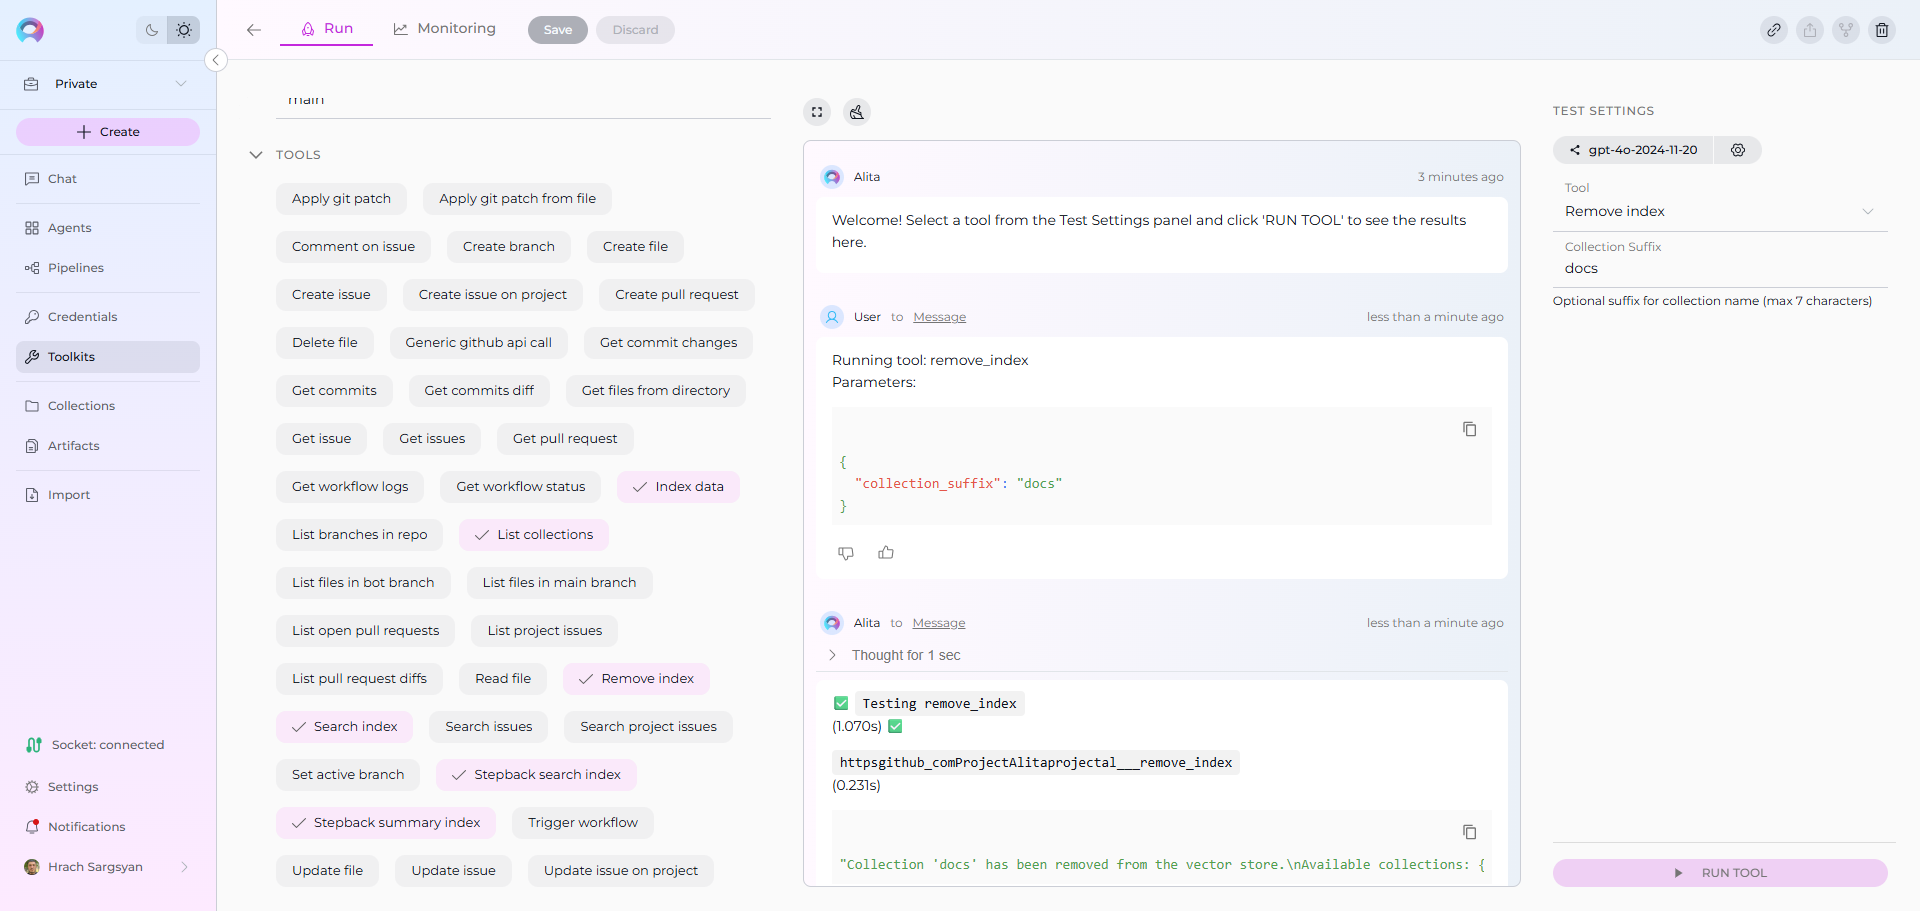Collapse the TOOLS section
Image resolution: width=1920 pixels, height=911 pixels.
(x=256, y=155)
